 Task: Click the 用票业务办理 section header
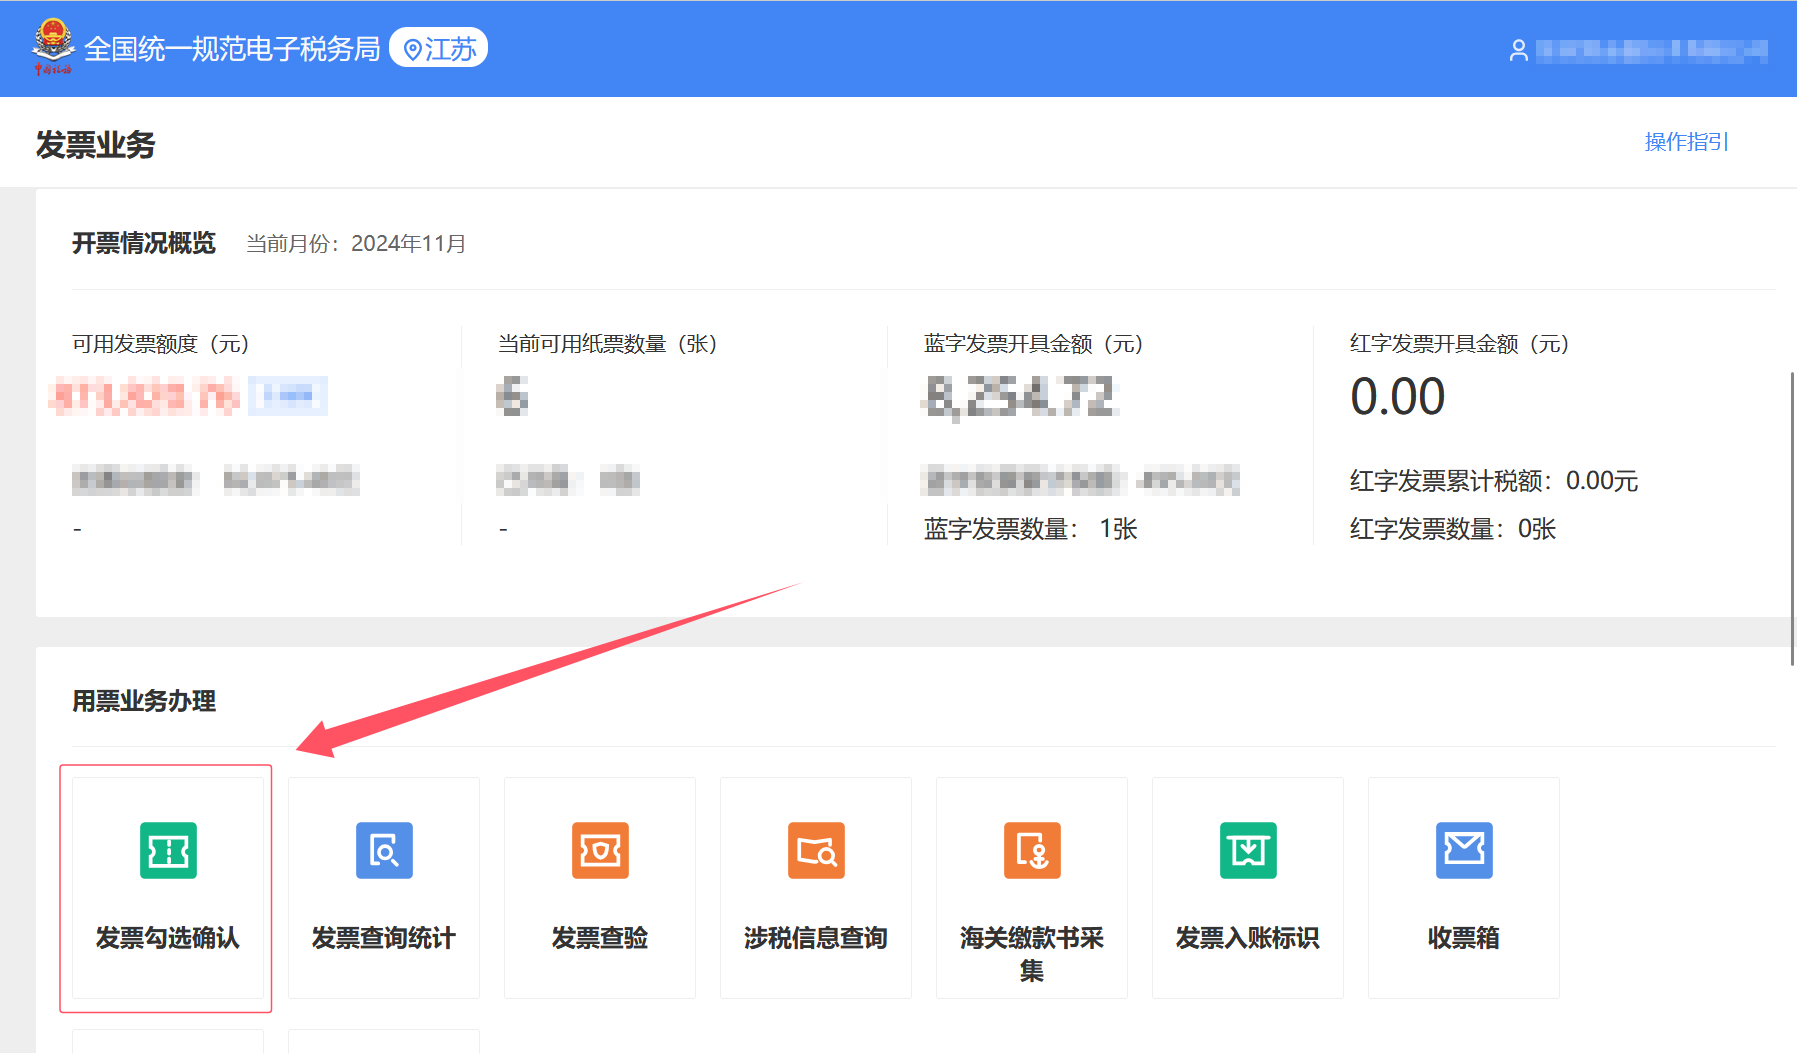(144, 701)
